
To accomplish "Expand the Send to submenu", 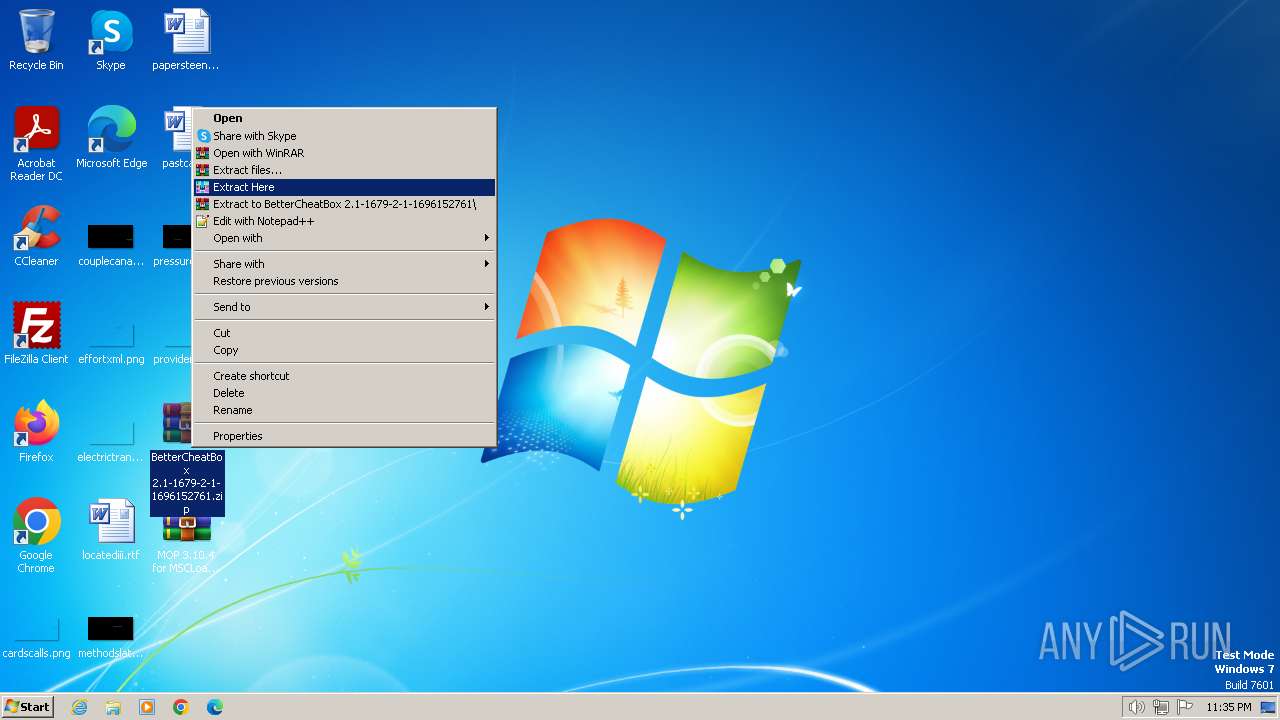I will (x=344, y=307).
